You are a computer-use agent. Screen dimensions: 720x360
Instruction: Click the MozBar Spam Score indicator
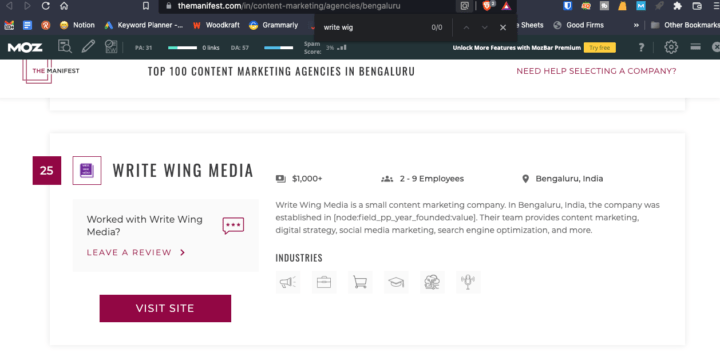(325, 47)
